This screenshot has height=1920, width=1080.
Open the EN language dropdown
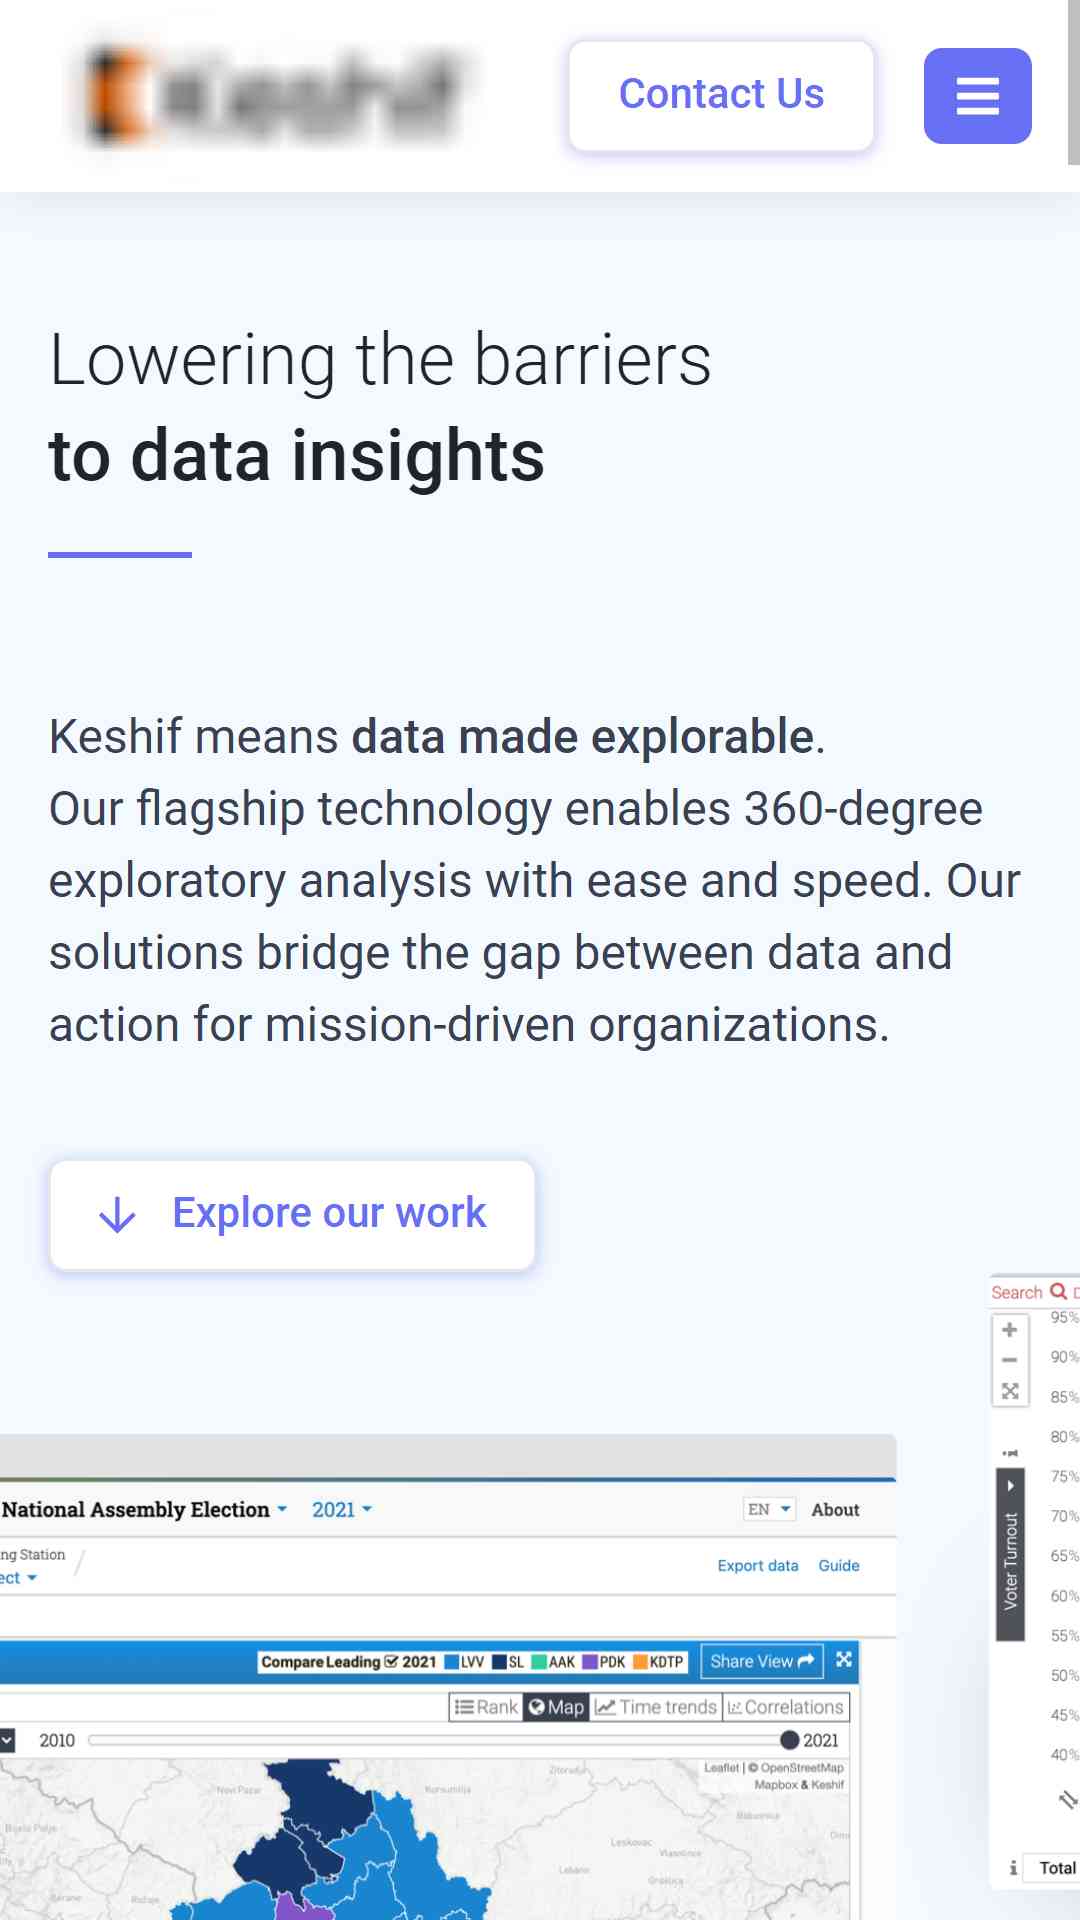(769, 1510)
